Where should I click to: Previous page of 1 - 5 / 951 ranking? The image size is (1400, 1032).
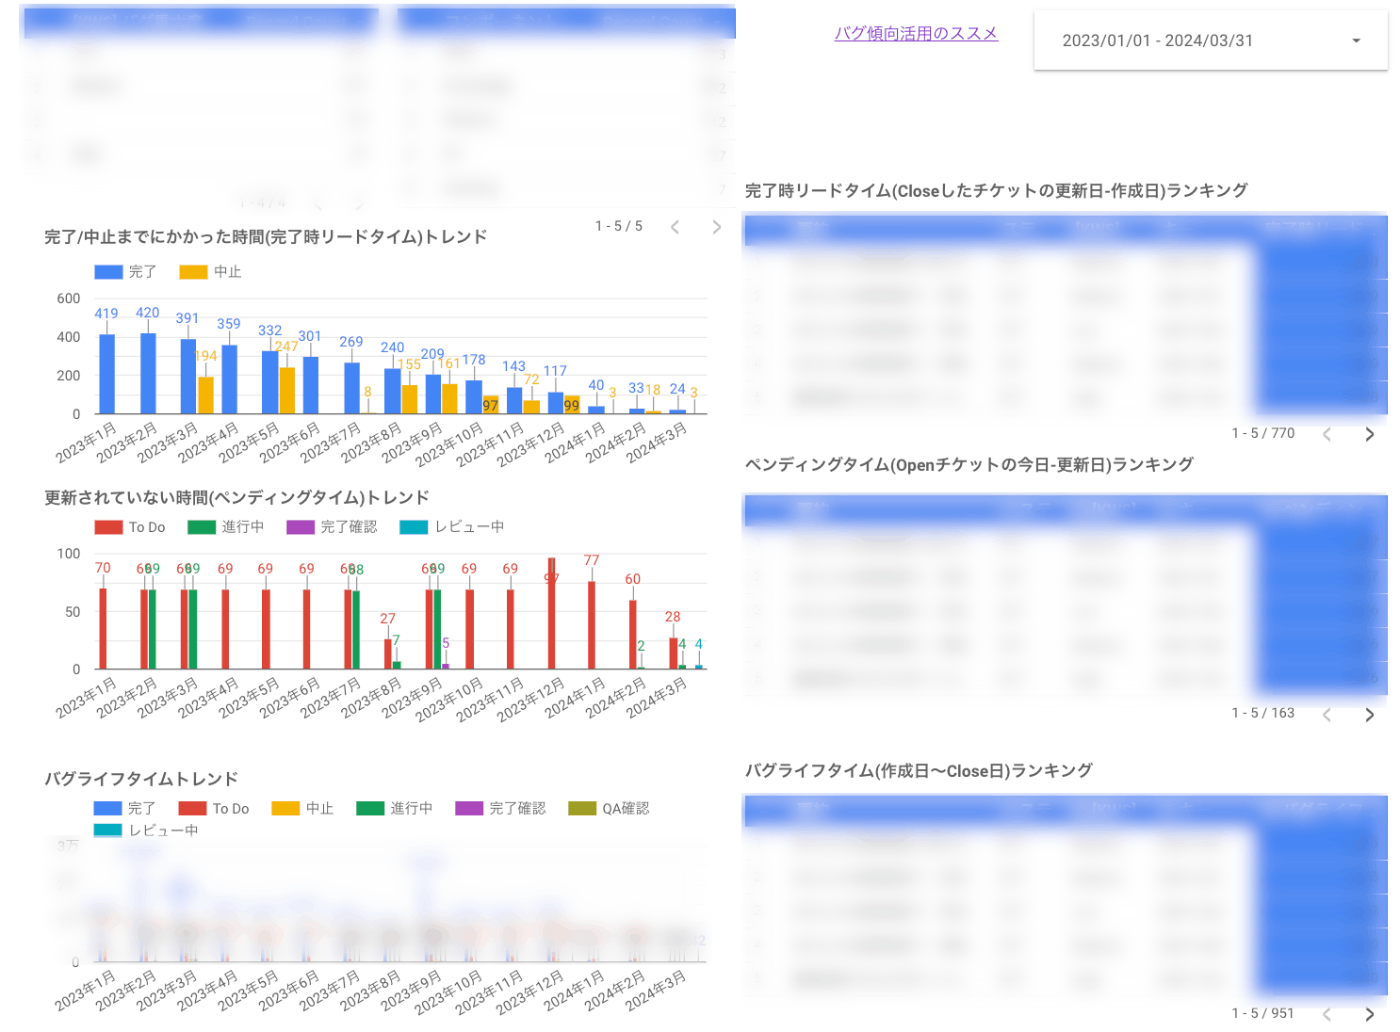point(1327,1014)
